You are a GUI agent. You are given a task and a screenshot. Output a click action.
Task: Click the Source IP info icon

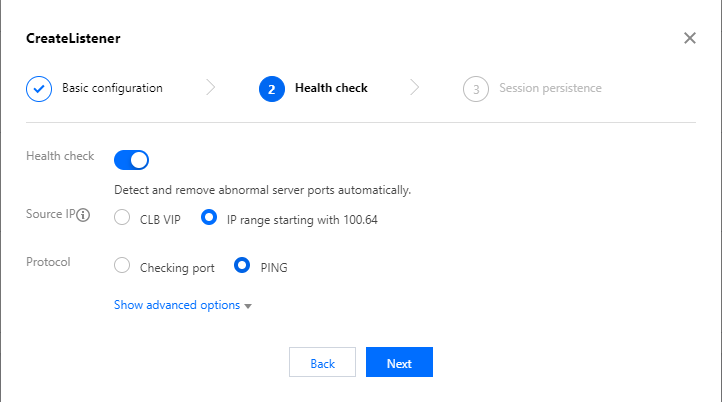(84, 215)
